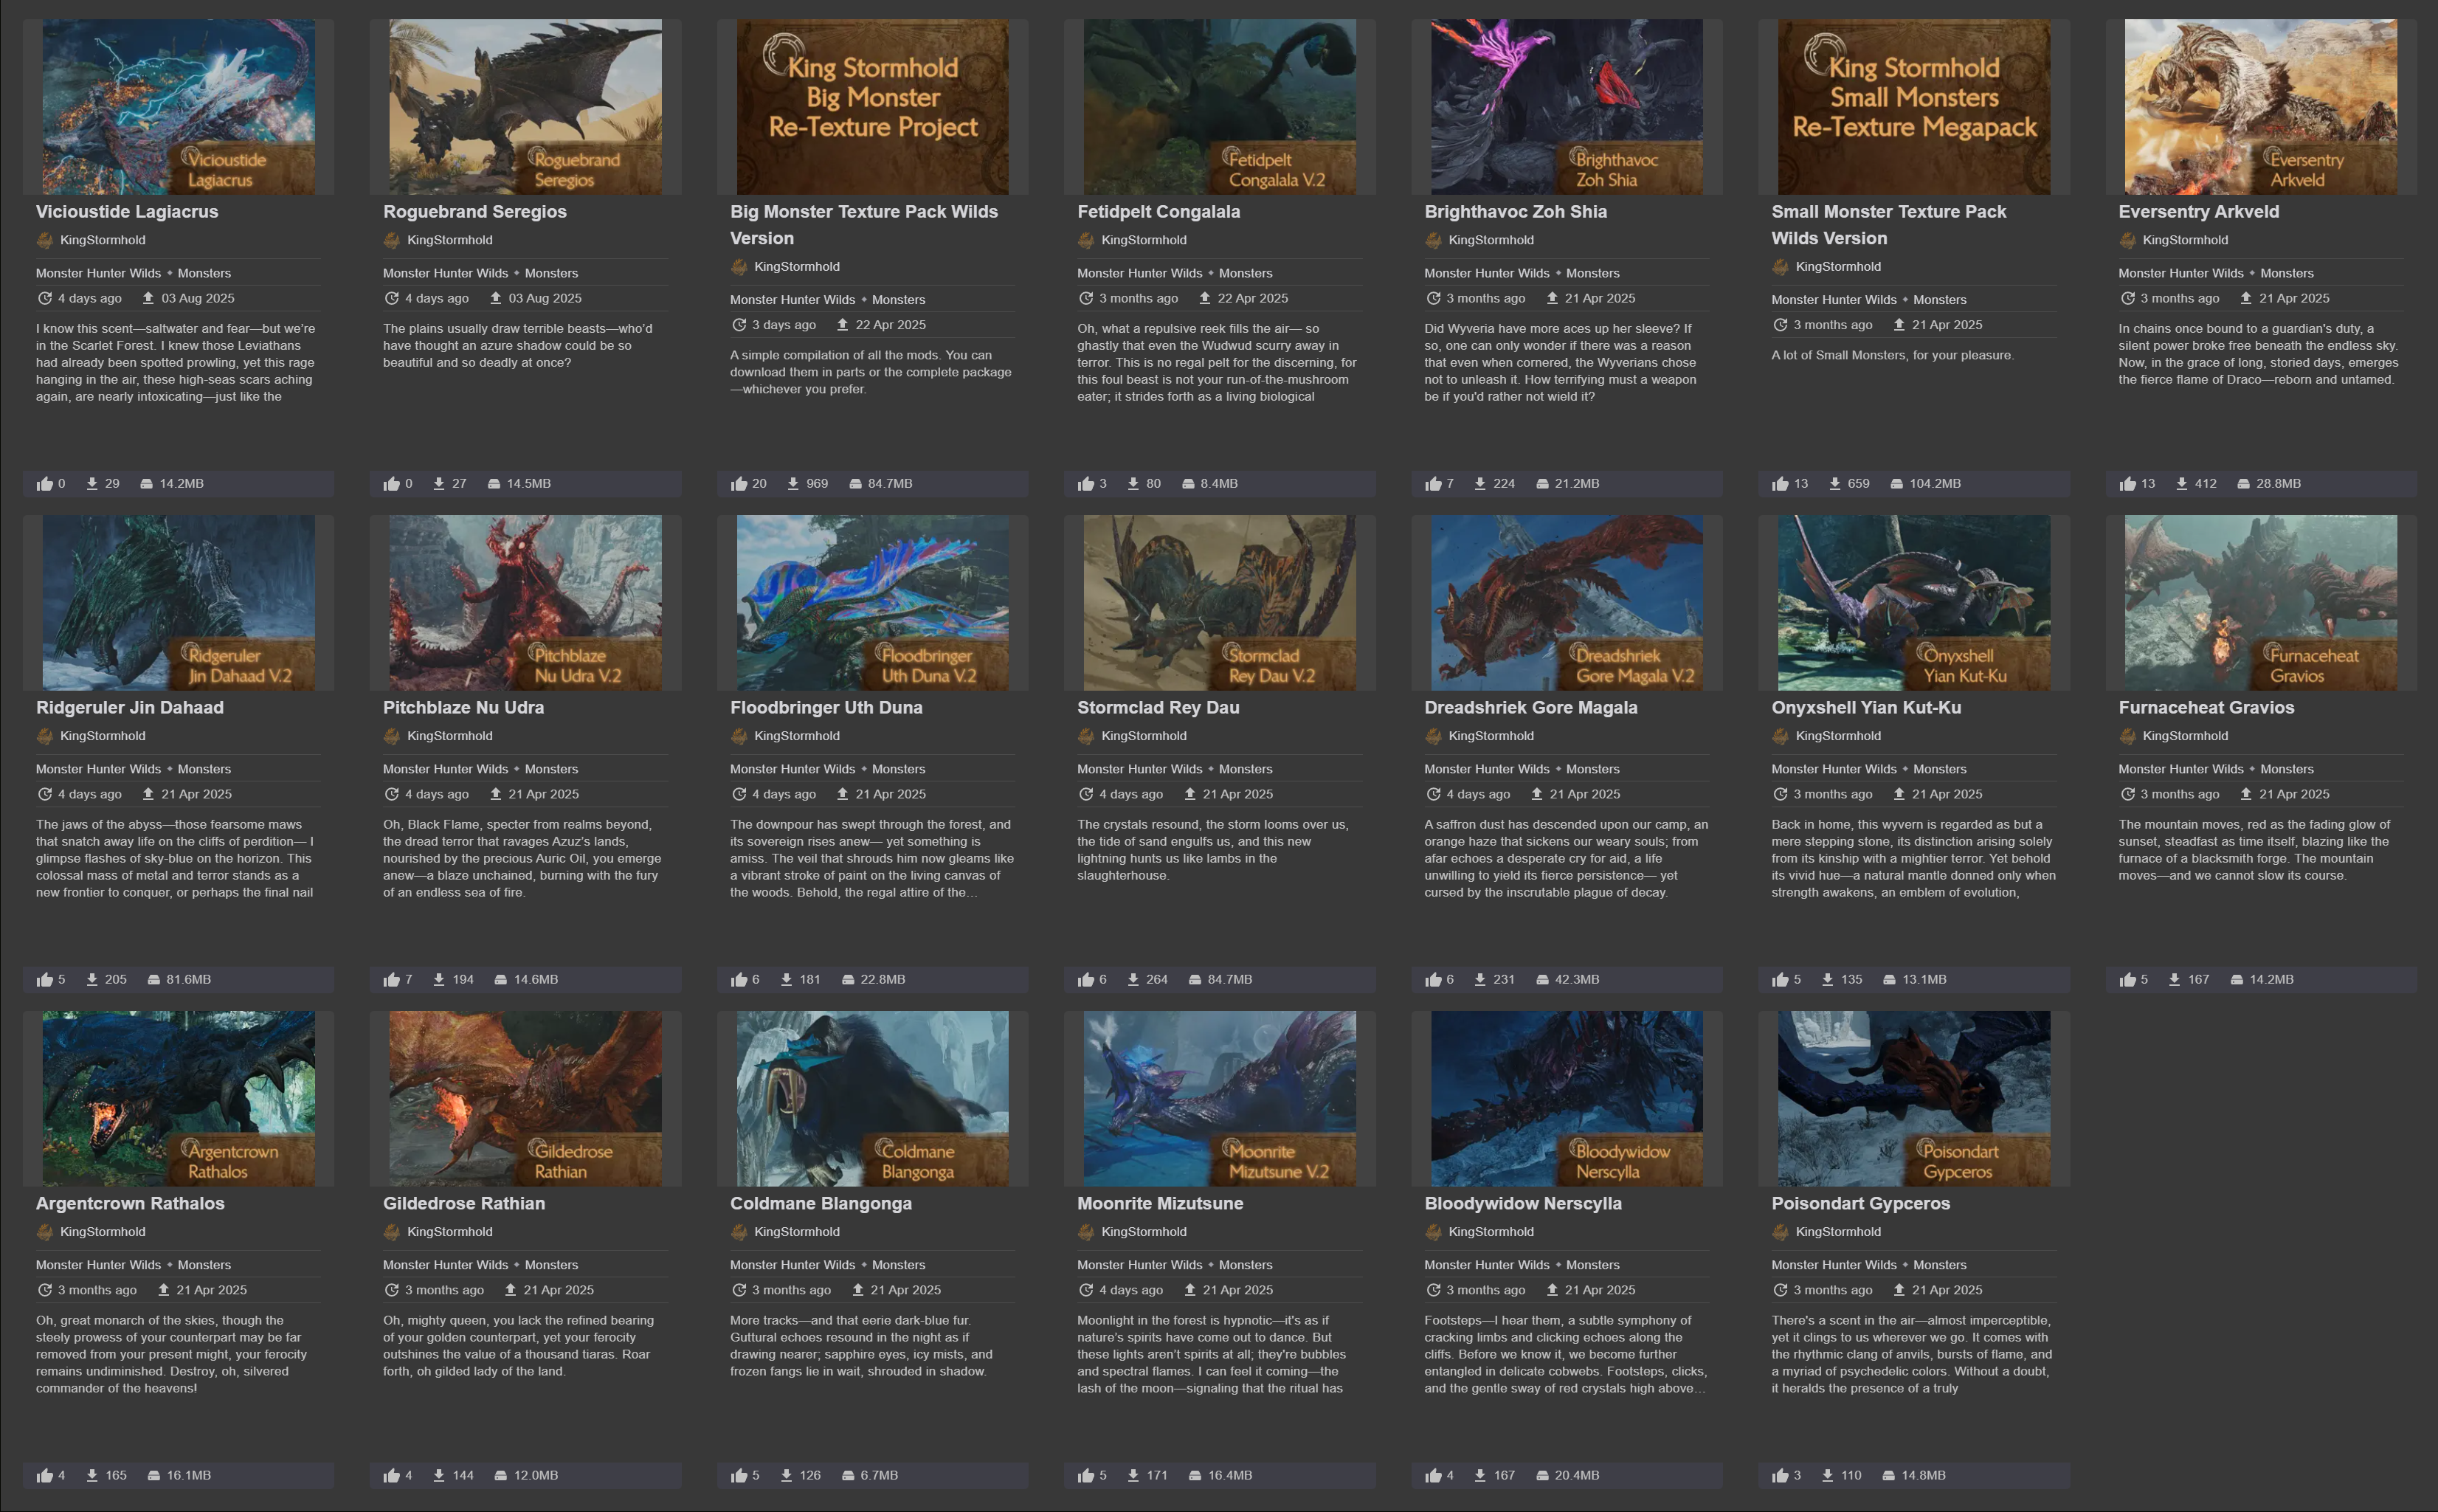Image resolution: width=2438 pixels, height=1512 pixels.
Task: Open the Brighthavoc Zoh Shia title link
Action: click(x=1515, y=211)
